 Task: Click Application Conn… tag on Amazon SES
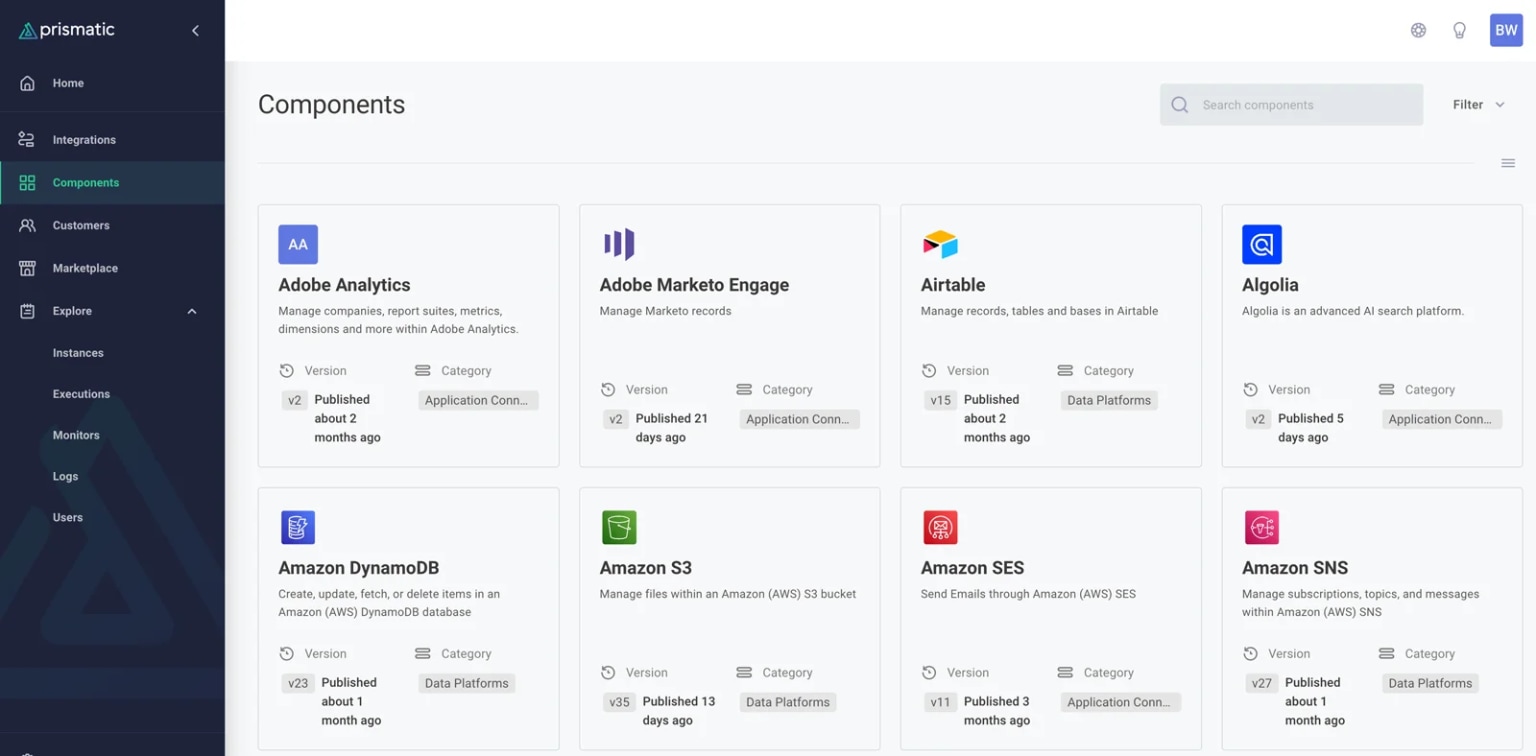pos(1121,702)
